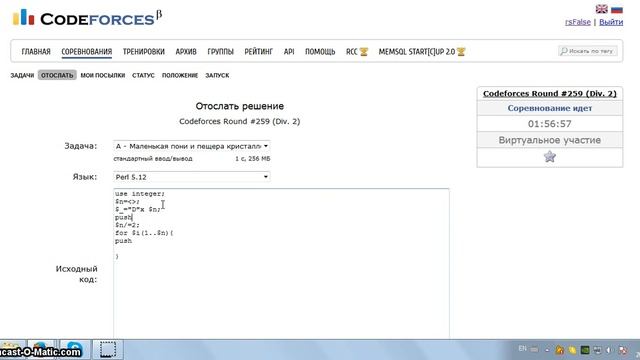Click the star icon in contest sidebar

coord(550,156)
